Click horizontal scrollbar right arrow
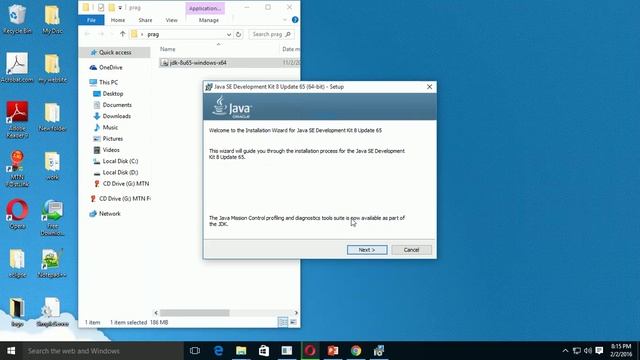This screenshot has height=360, width=640. (x=296, y=313)
